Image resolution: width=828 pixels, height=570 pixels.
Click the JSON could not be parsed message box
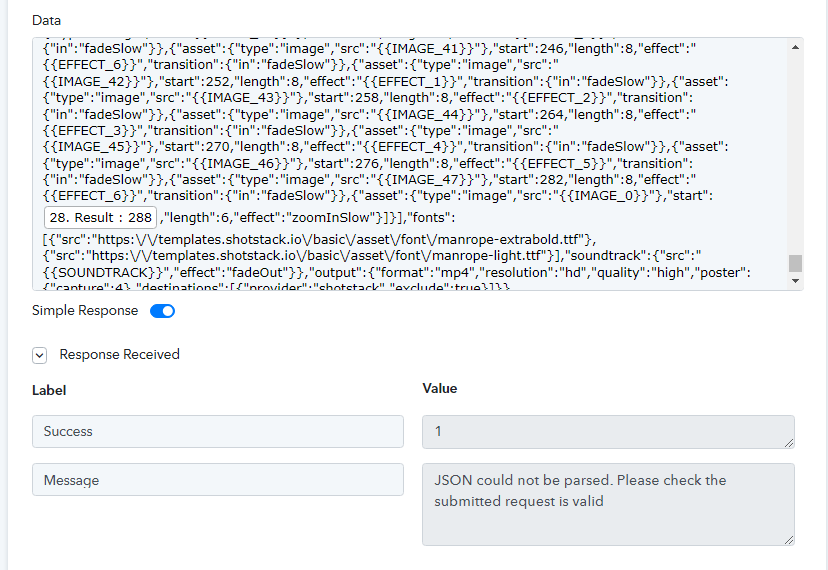[608, 504]
